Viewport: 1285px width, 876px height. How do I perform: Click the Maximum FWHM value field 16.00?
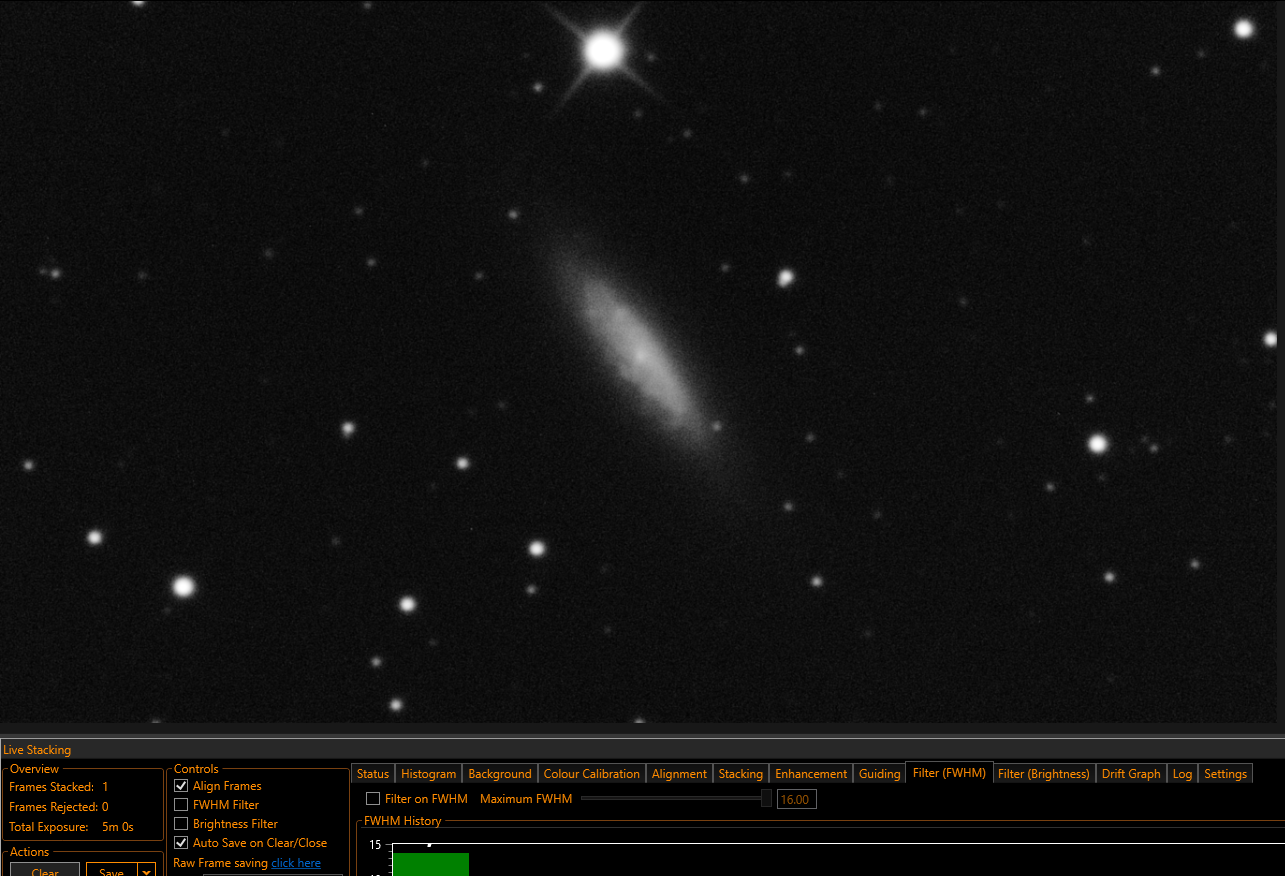click(x=796, y=799)
